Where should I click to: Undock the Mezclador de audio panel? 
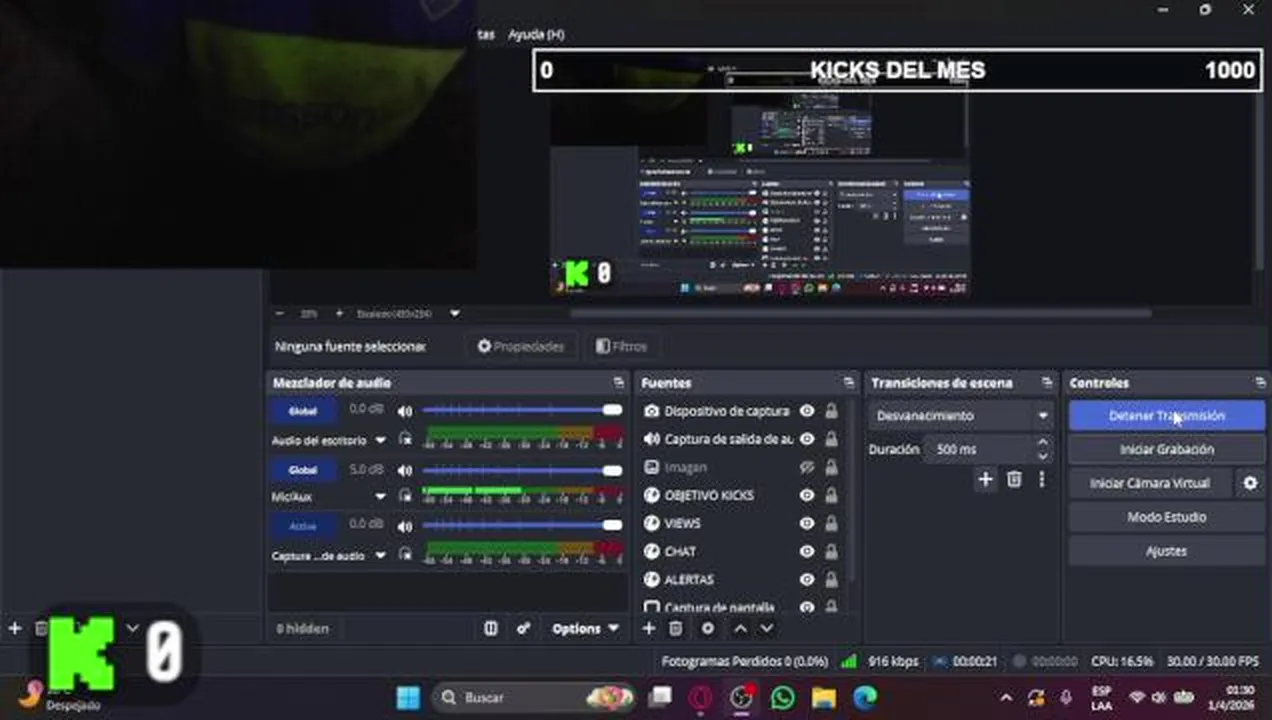pyautogui.click(x=619, y=383)
